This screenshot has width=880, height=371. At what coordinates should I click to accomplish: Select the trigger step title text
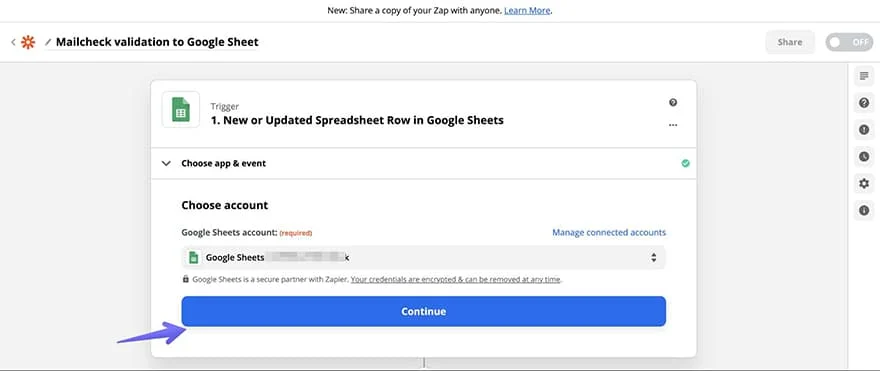point(357,120)
